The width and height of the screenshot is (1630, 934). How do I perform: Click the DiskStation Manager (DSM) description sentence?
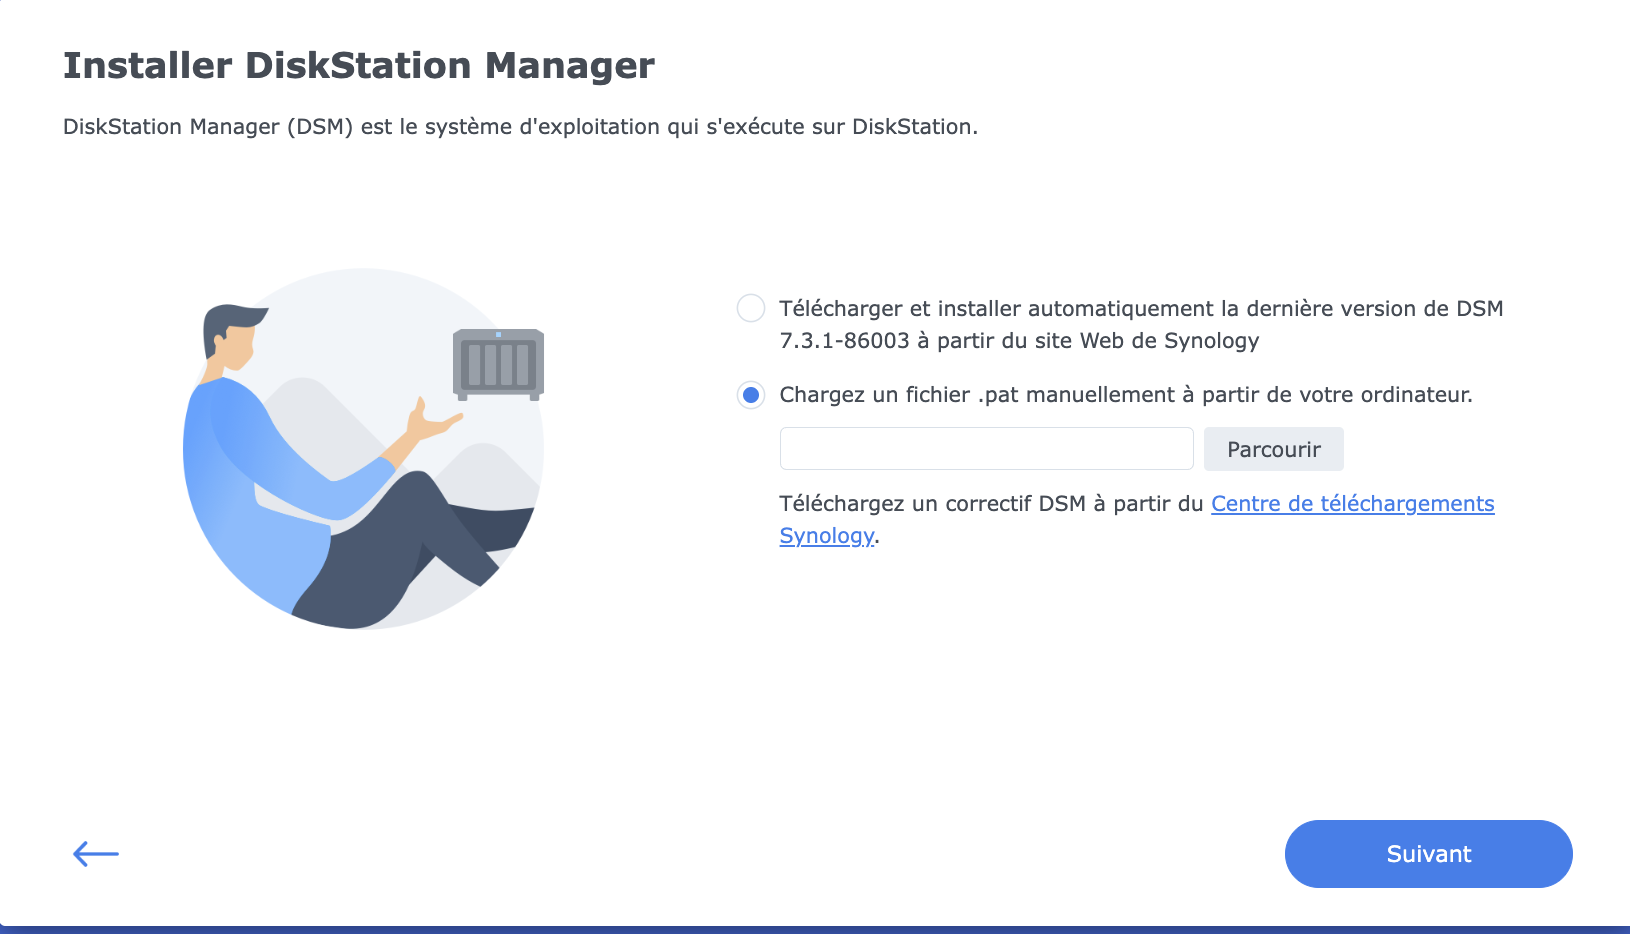[x=520, y=127]
